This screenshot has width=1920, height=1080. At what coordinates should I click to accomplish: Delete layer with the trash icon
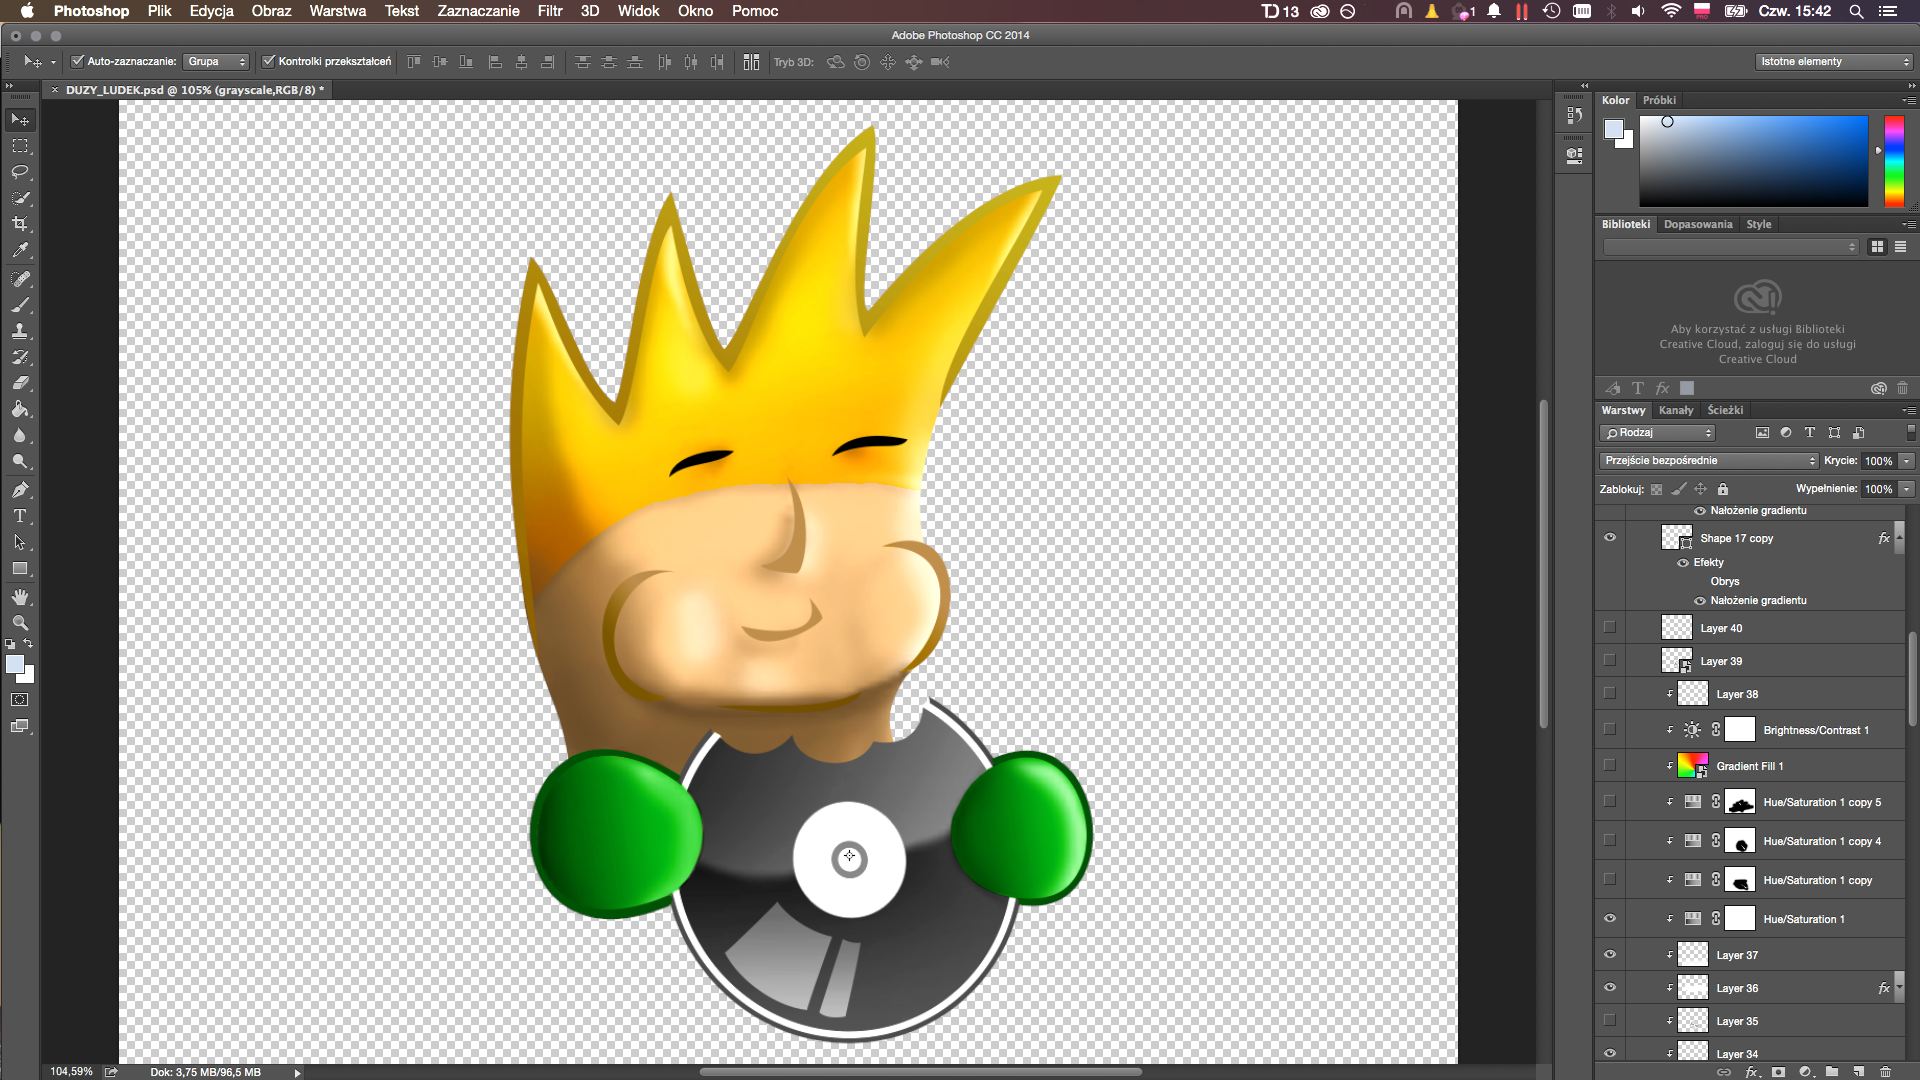[1885, 1071]
